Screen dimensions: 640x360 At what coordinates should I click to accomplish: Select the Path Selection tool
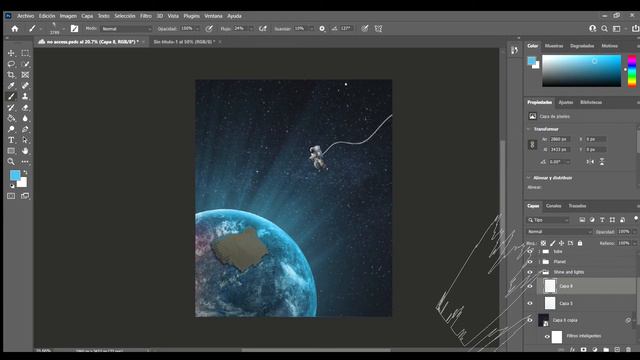click(x=25, y=140)
